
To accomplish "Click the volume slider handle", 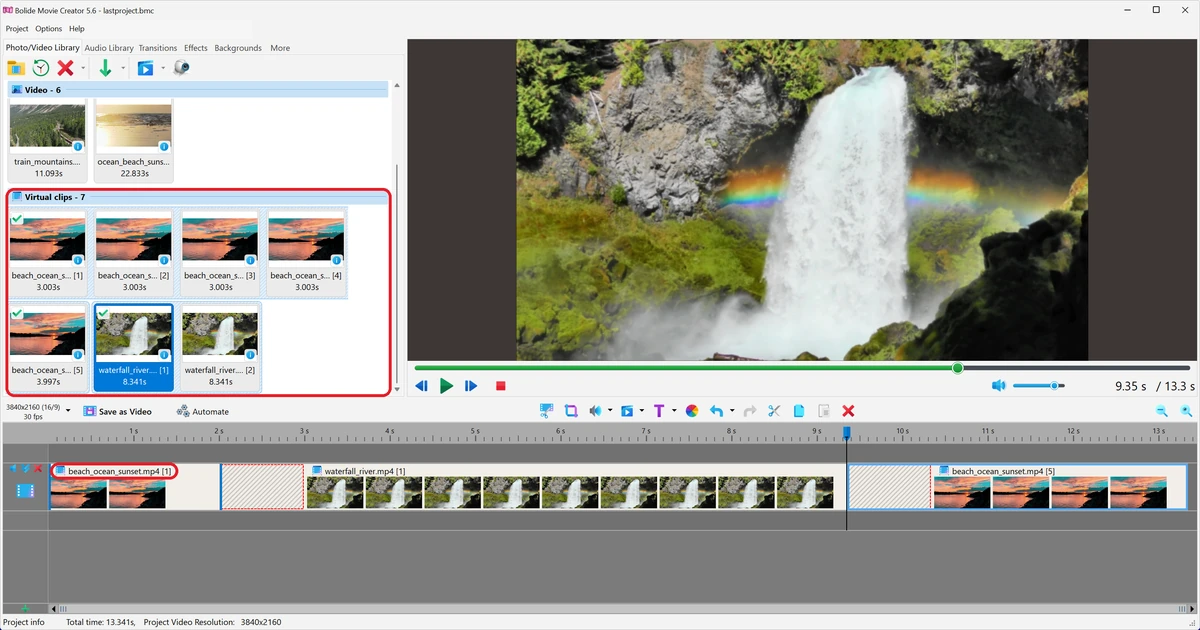I will [1054, 386].
